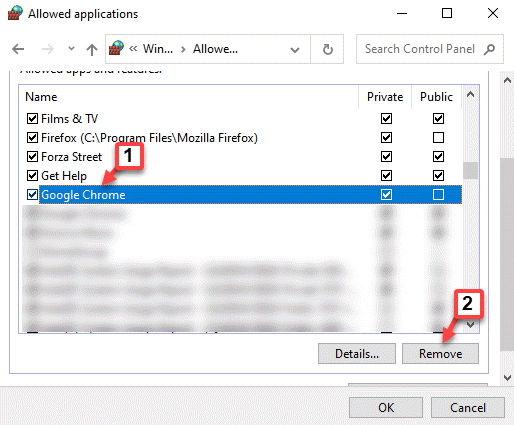The width and height of the screenshot is (514, 425).
Task: Expand the hidden breadcrumb chevrons
Action: pos(133,49)
